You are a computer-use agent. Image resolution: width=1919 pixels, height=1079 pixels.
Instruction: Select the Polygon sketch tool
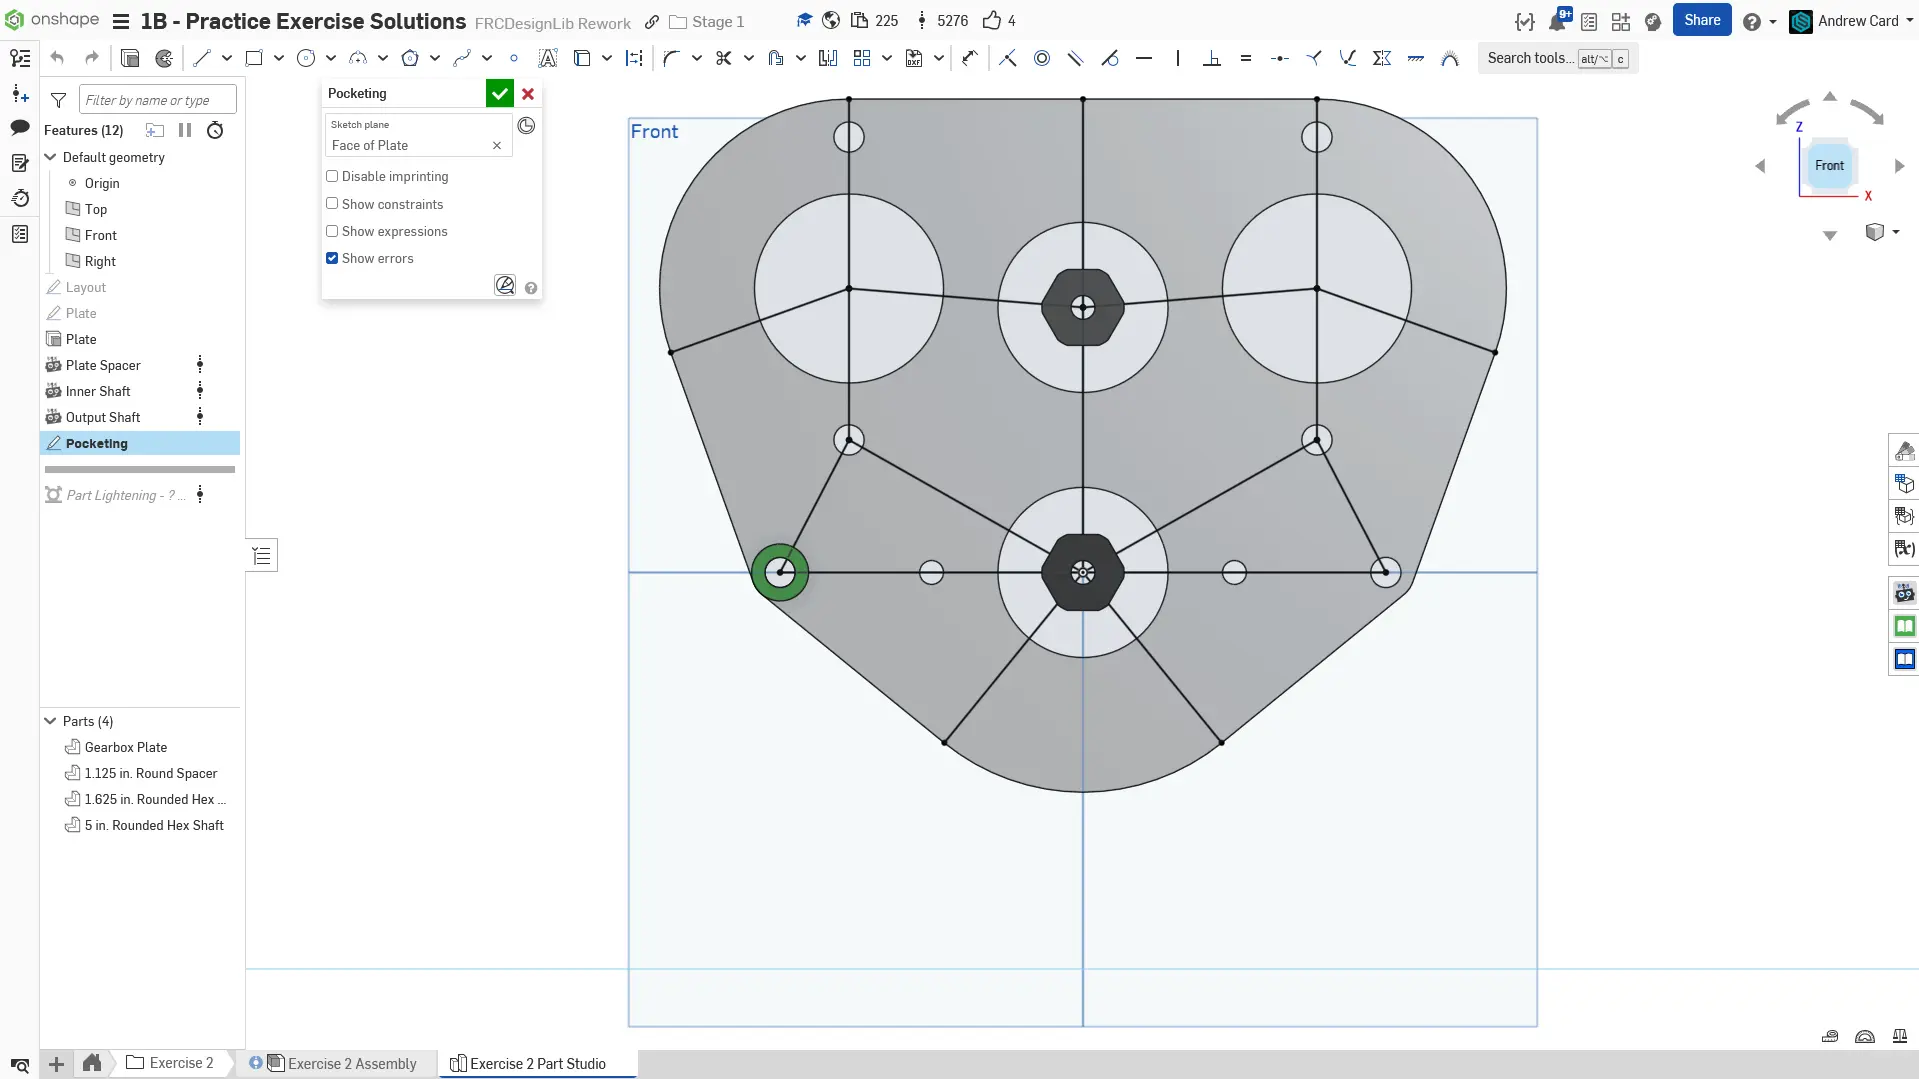tap(410, 58)
